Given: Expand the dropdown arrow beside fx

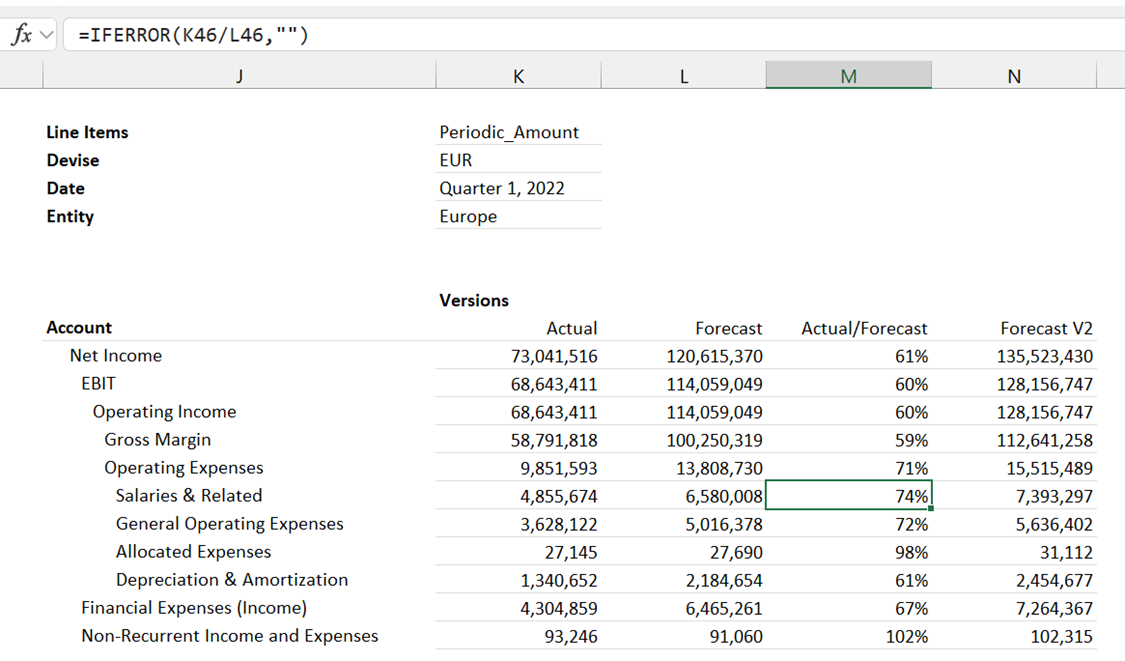Looking at the screenshot, I should coord(47,36).
